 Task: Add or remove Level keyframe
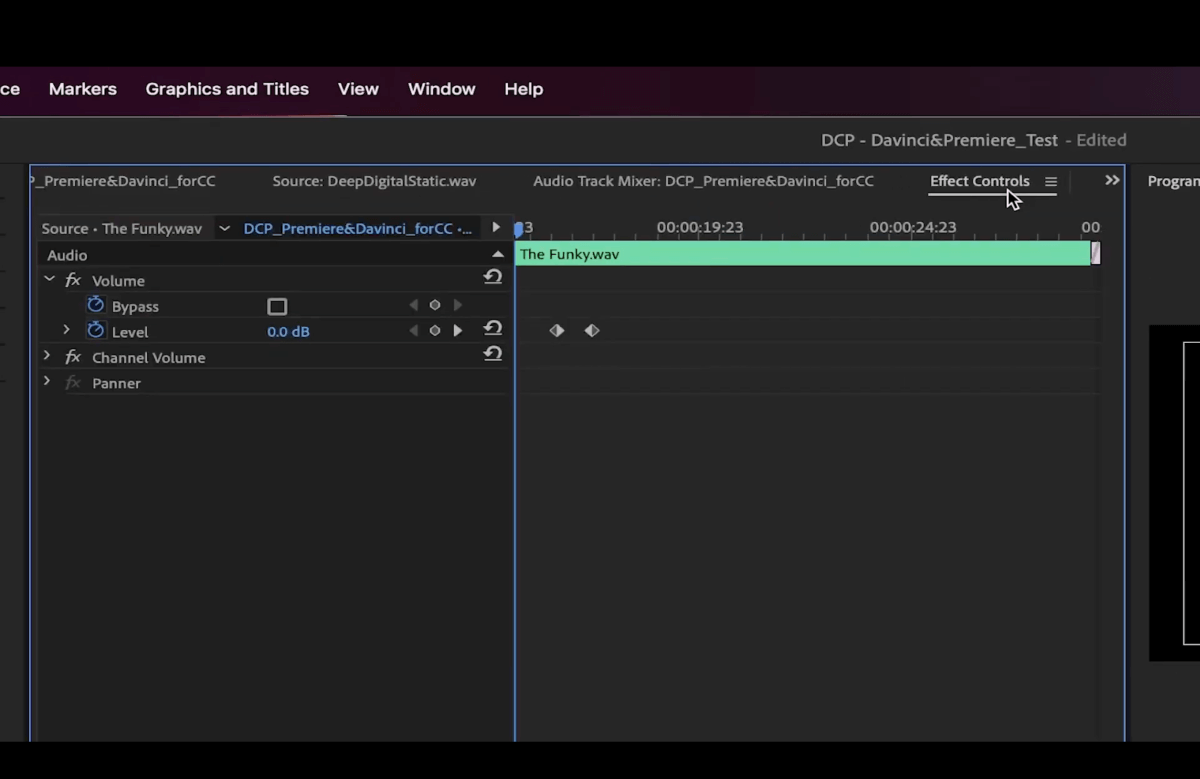435,330
